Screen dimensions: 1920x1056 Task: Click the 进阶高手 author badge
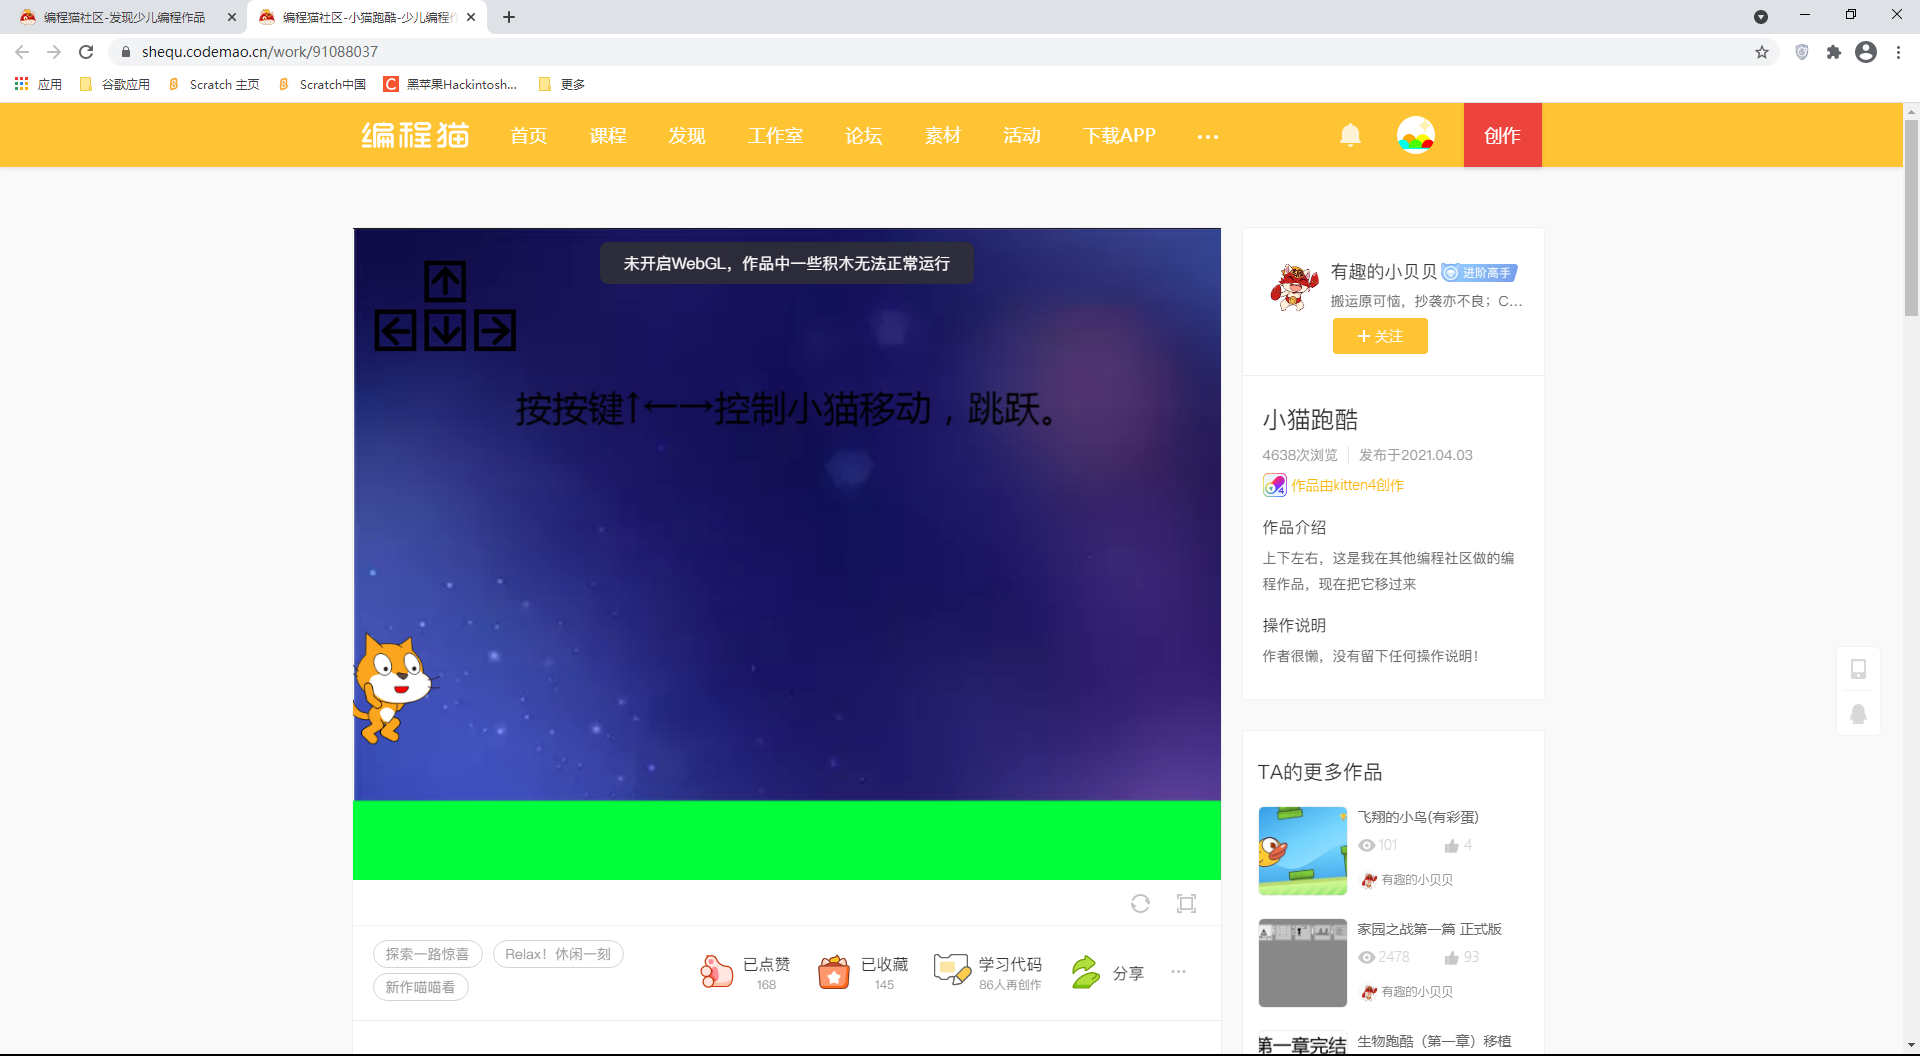[x=1480, y=273]
